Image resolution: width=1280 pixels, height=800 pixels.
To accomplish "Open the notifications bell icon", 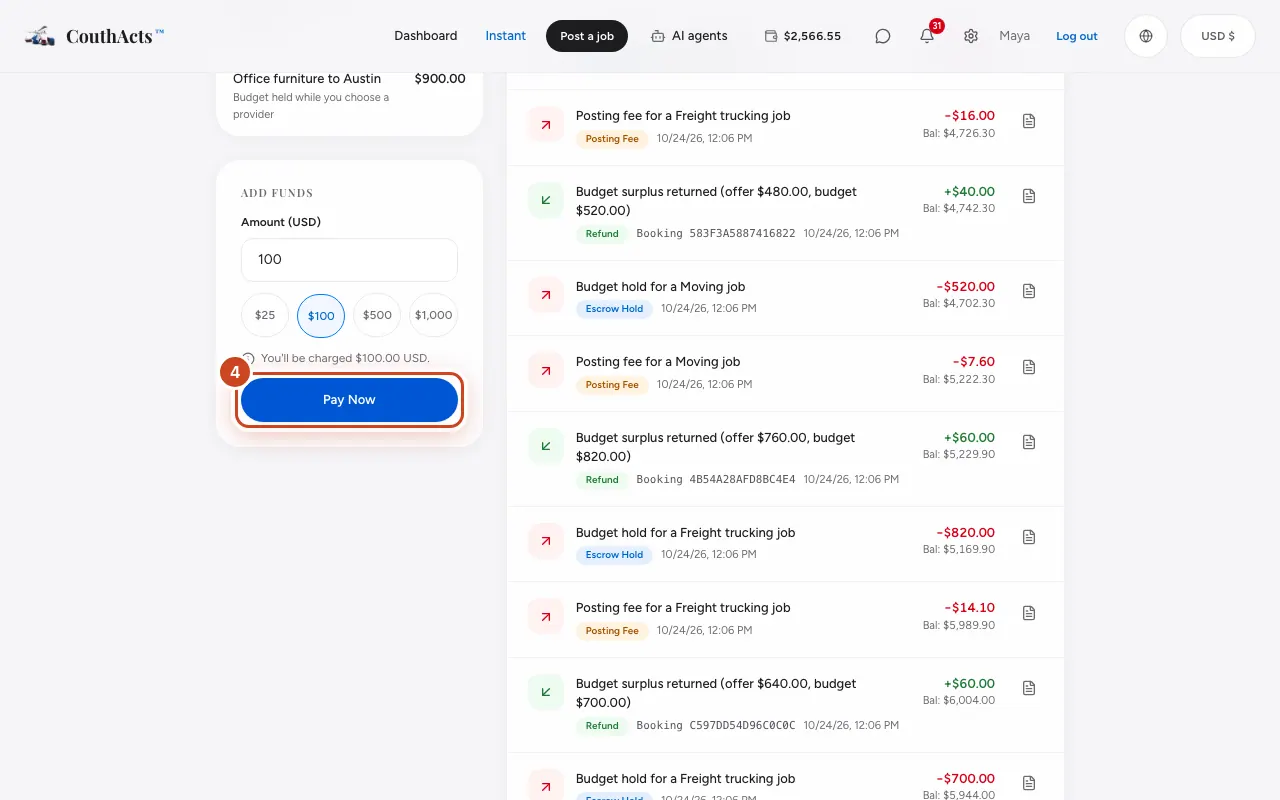I will click(927, 36).
